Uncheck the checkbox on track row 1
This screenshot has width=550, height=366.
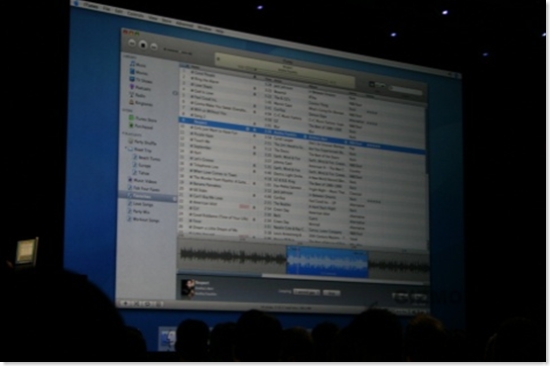(x=192, y=72)
